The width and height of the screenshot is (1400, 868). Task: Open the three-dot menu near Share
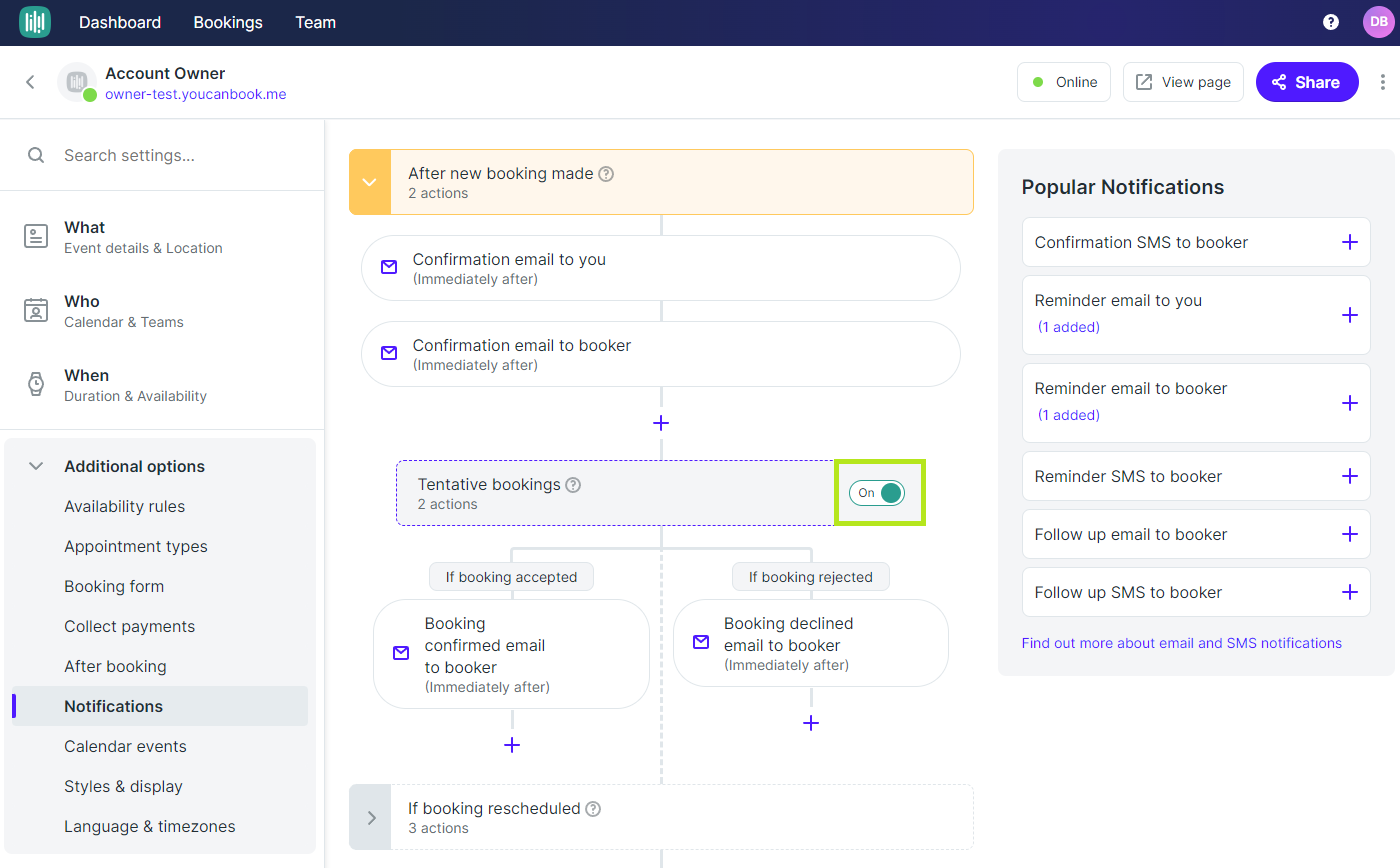point(1384,82)
